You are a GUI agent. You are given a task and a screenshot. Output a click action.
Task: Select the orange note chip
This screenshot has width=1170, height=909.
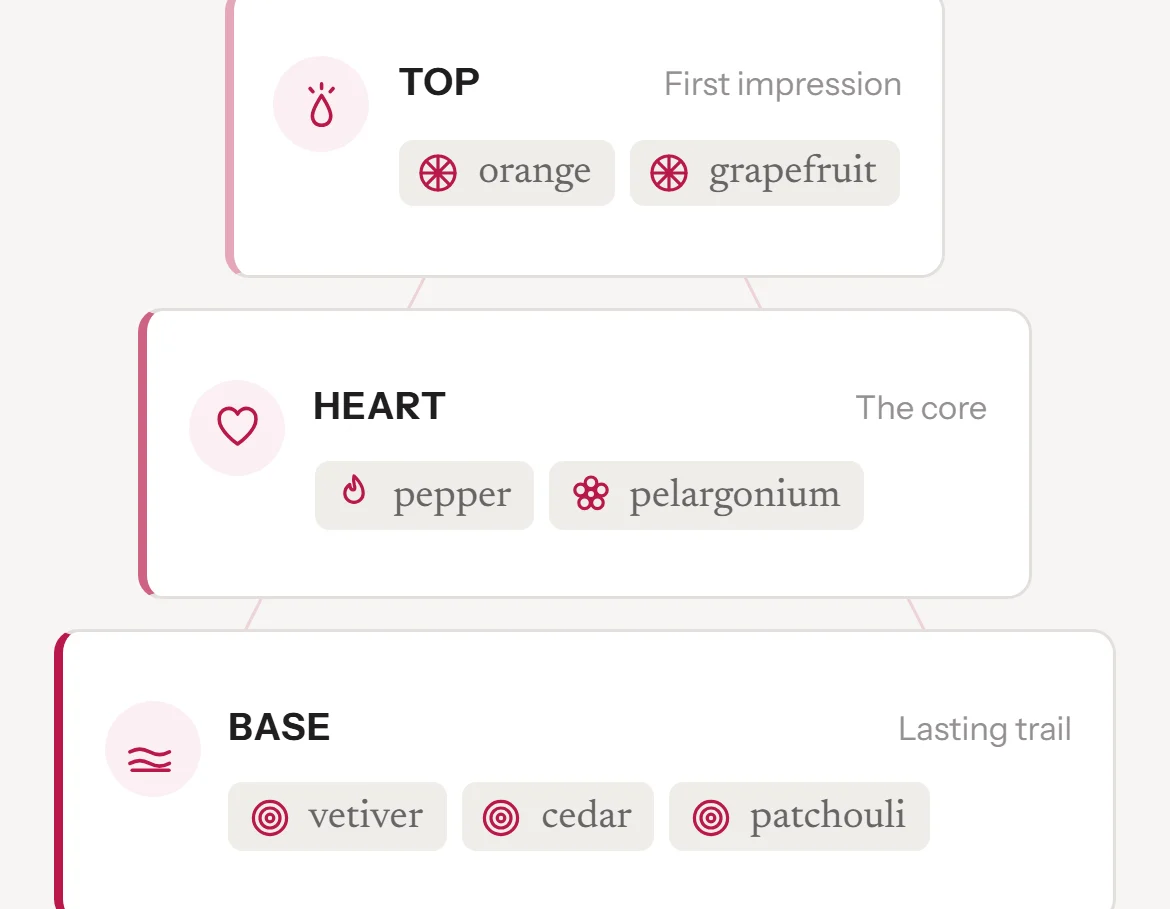(x=507, y=173)
